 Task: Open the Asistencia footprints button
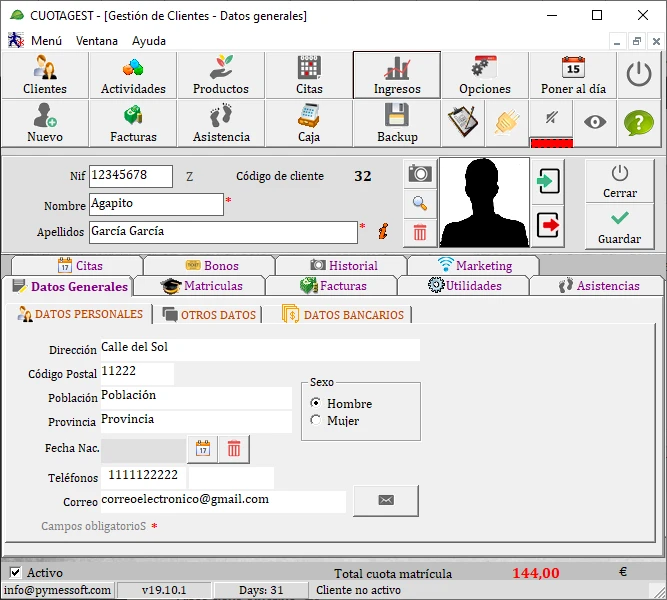point(221,123)
